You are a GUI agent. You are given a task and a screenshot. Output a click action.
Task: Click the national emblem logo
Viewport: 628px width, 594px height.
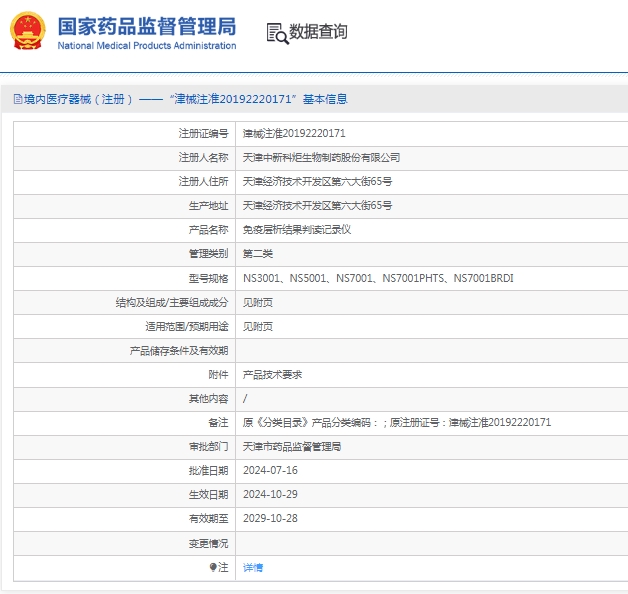(28, 31)
